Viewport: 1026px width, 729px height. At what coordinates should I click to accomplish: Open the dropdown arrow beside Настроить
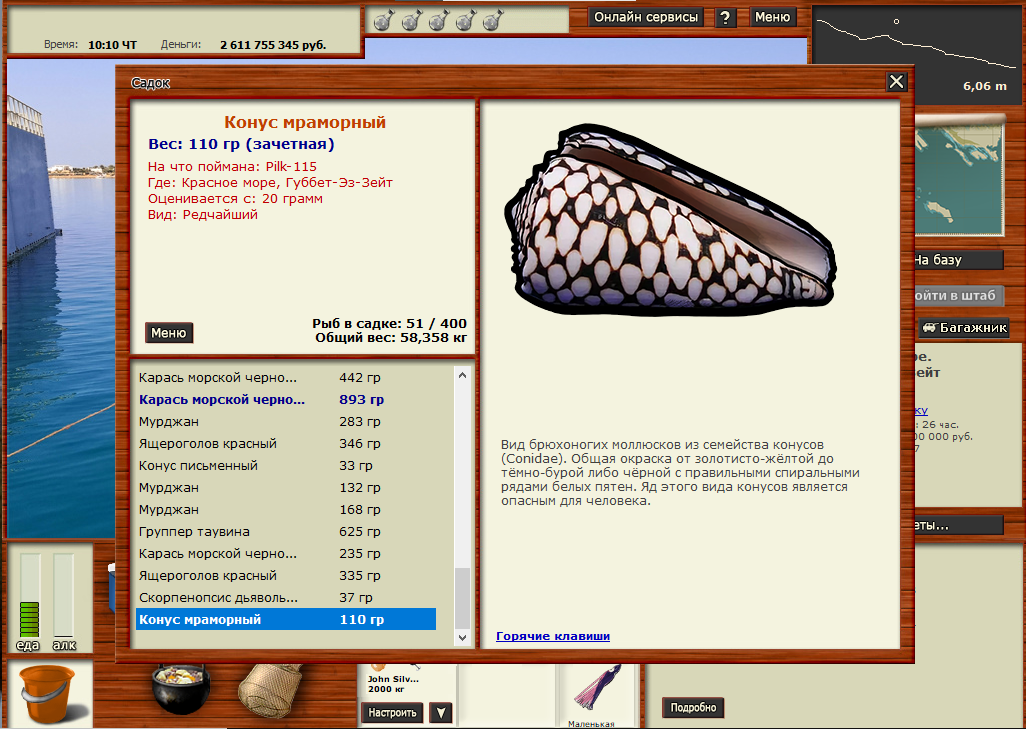(x=441, y=713)
